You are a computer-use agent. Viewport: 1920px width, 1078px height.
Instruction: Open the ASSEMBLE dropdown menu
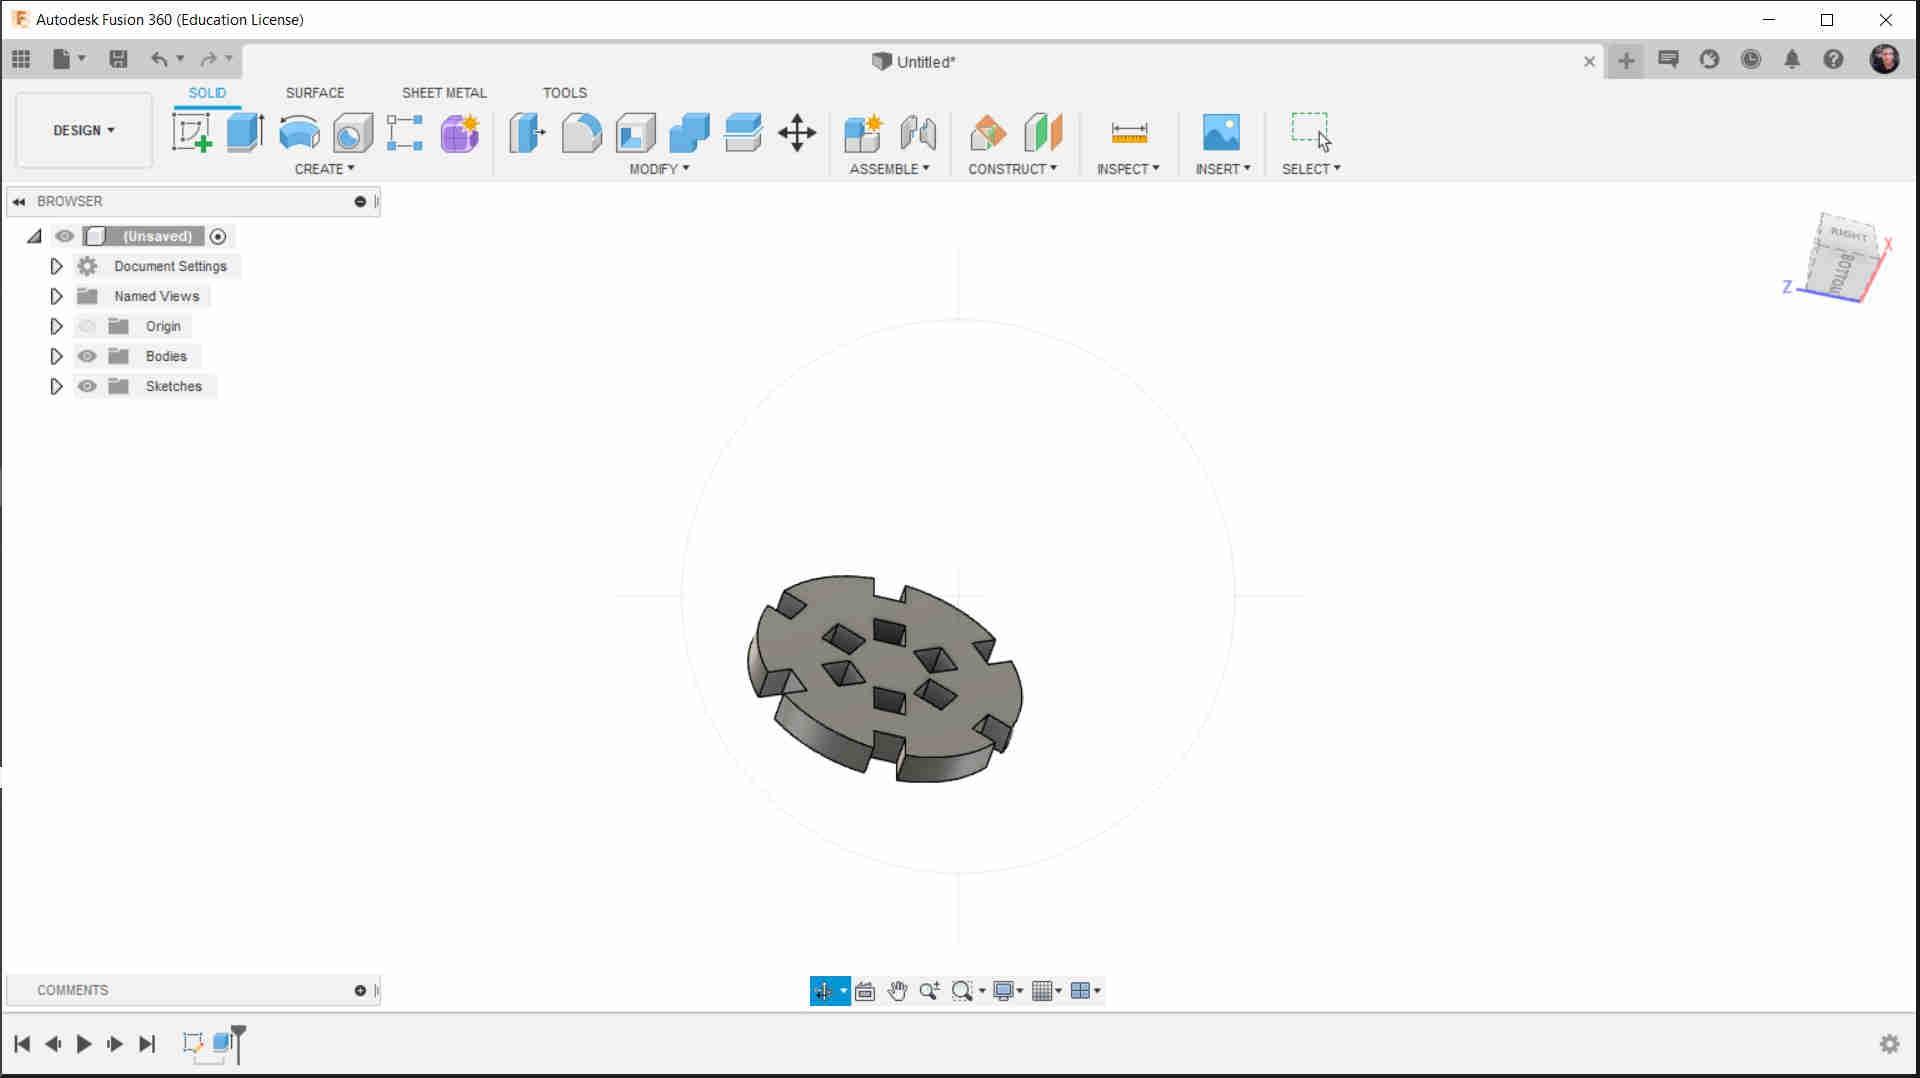(x=889, y=169)
